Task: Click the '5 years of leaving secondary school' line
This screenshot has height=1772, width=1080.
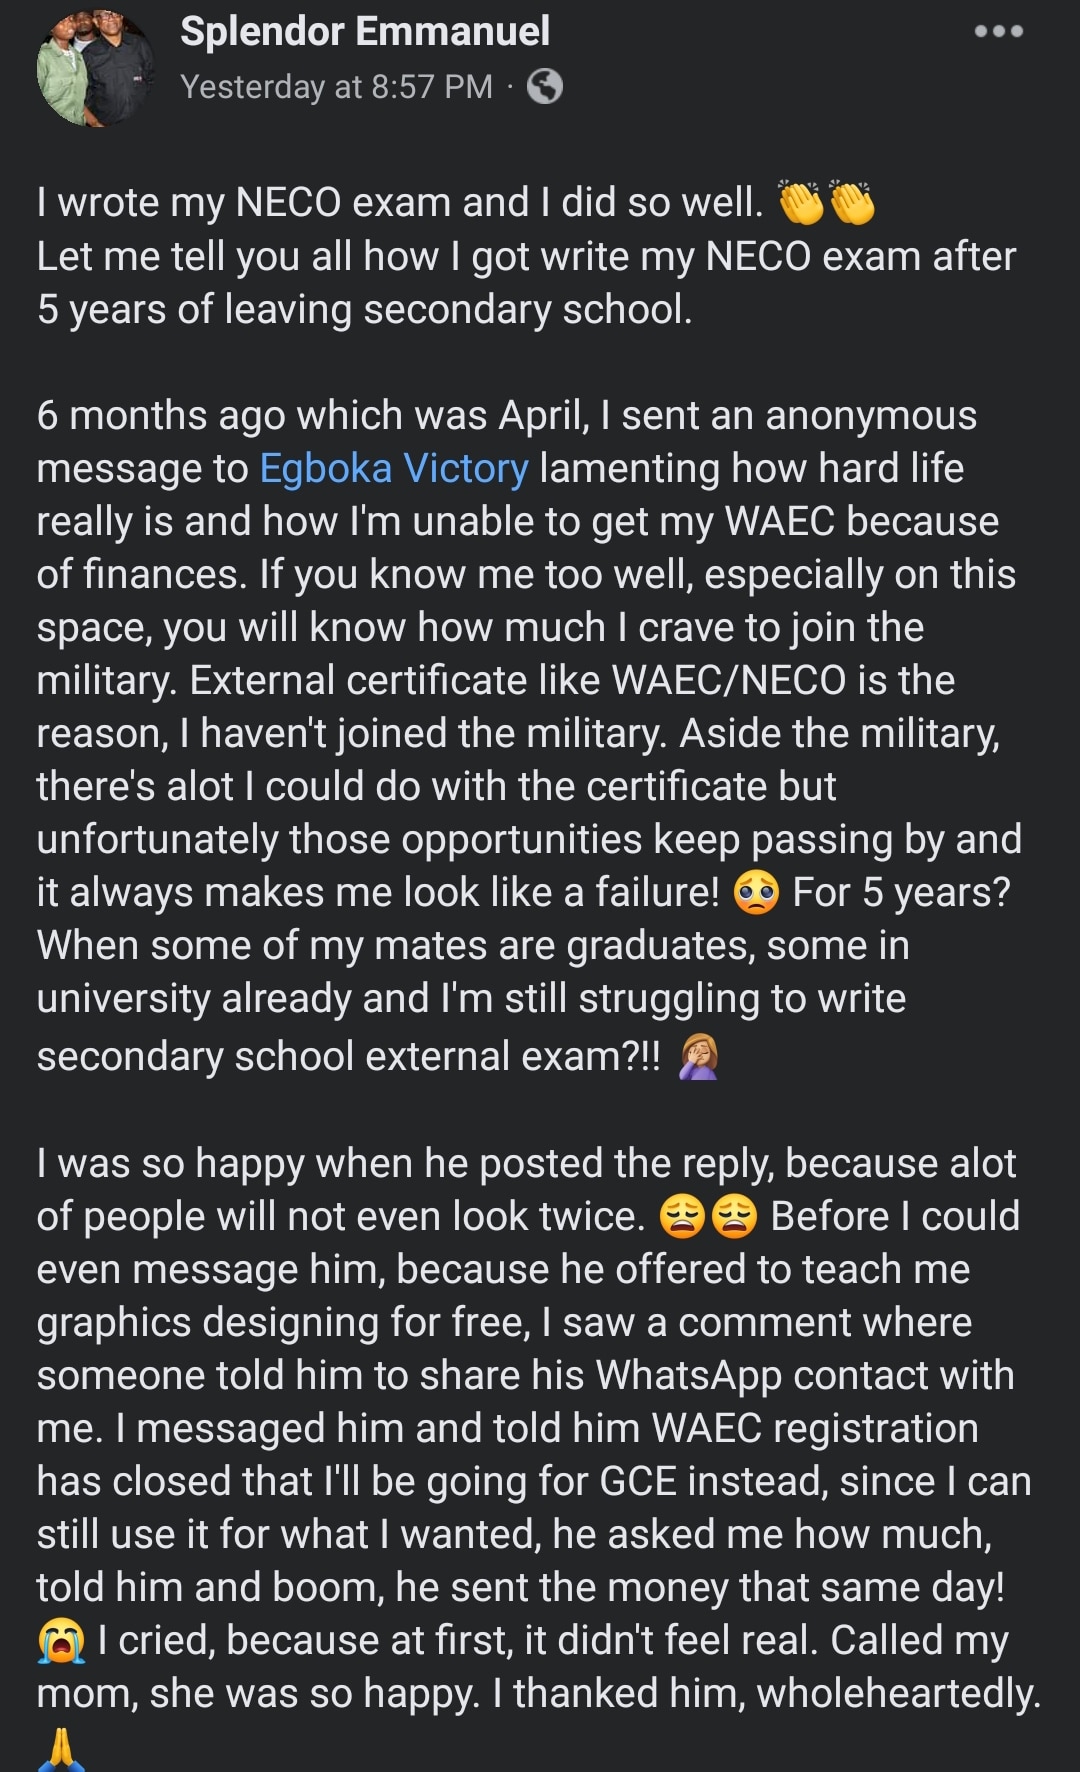Action: (x=364, y=310)
